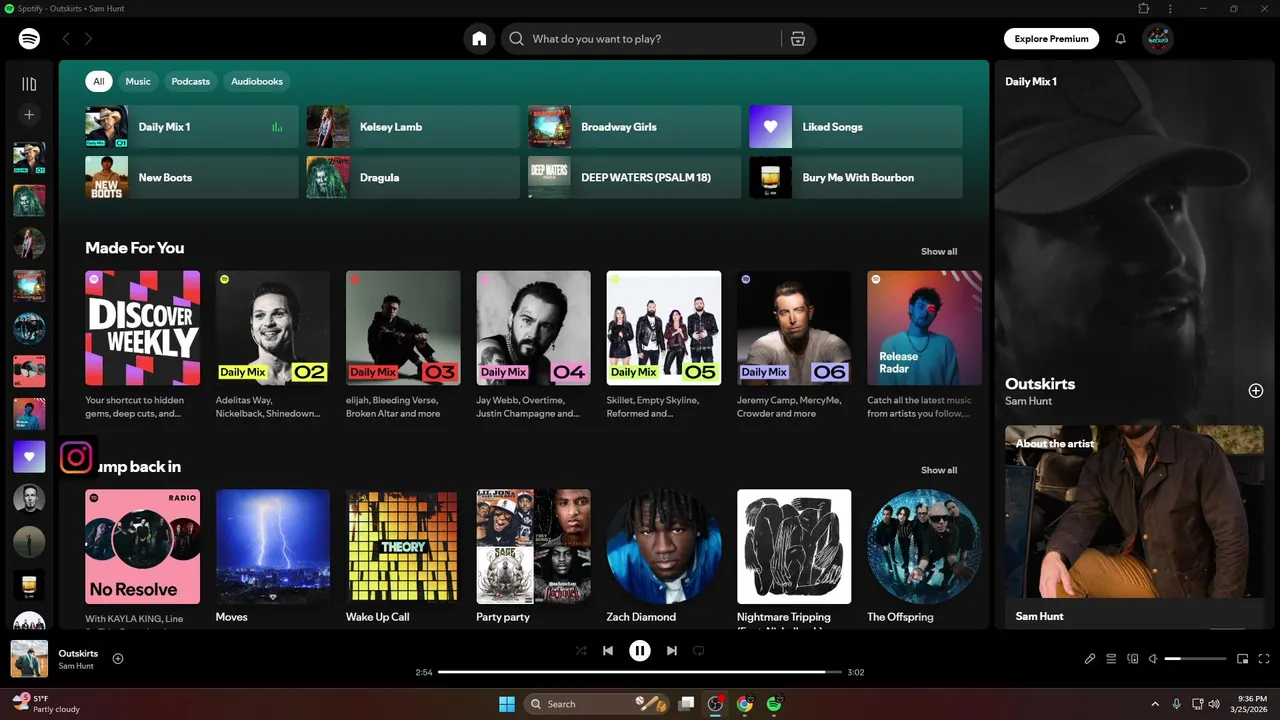Pause the current song
Image resolution: width=1280 pixels, height=720 pixels.
640,651
